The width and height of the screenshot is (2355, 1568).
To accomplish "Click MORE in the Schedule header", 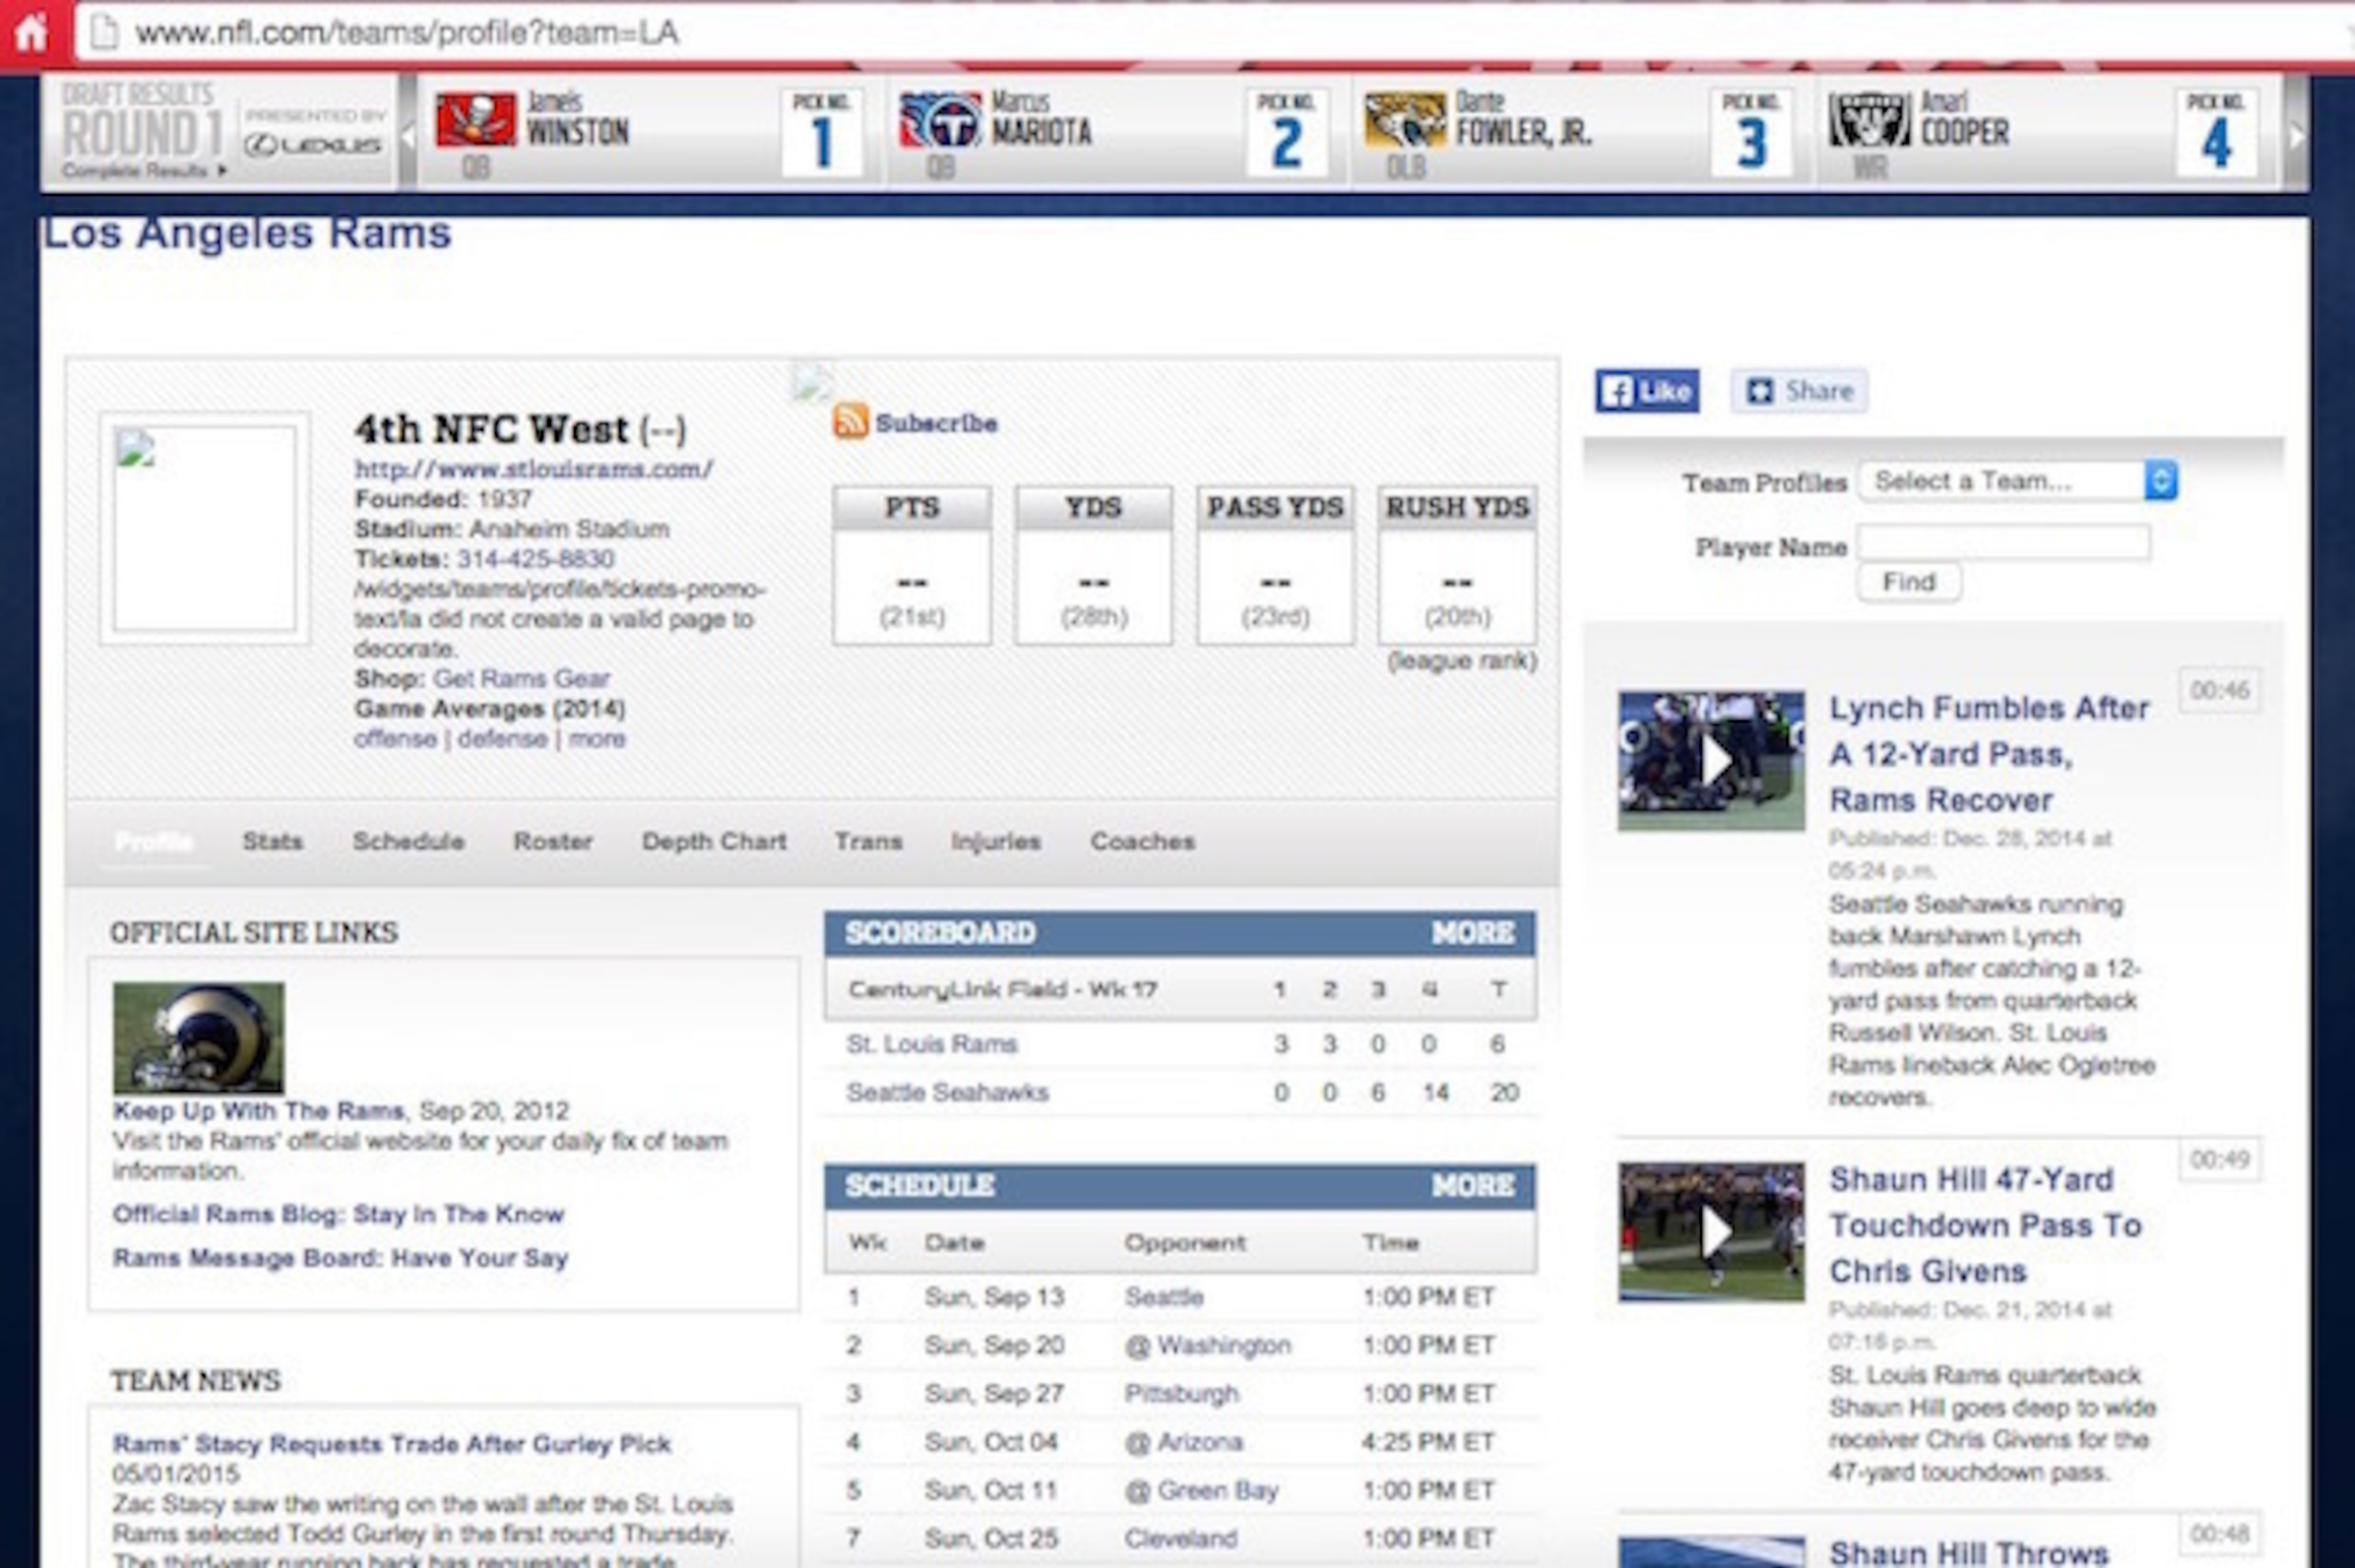I will [1473, 1186].
